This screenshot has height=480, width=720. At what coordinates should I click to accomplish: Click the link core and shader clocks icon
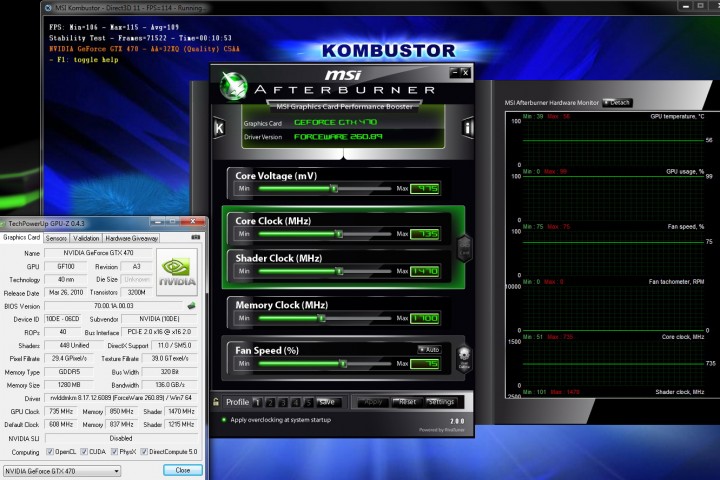[x=464, y=248]
